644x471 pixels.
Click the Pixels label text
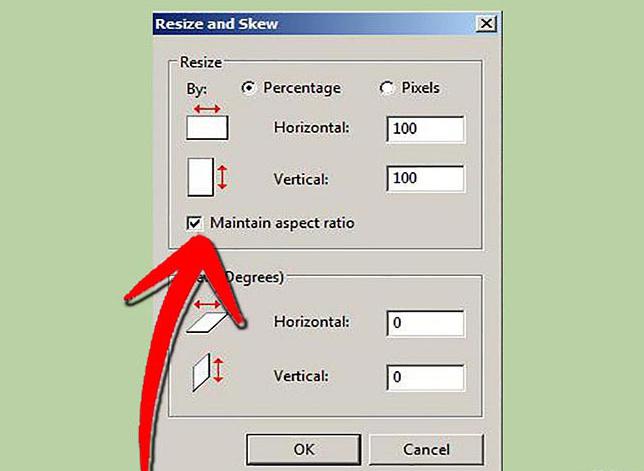[x=420, y=87]
